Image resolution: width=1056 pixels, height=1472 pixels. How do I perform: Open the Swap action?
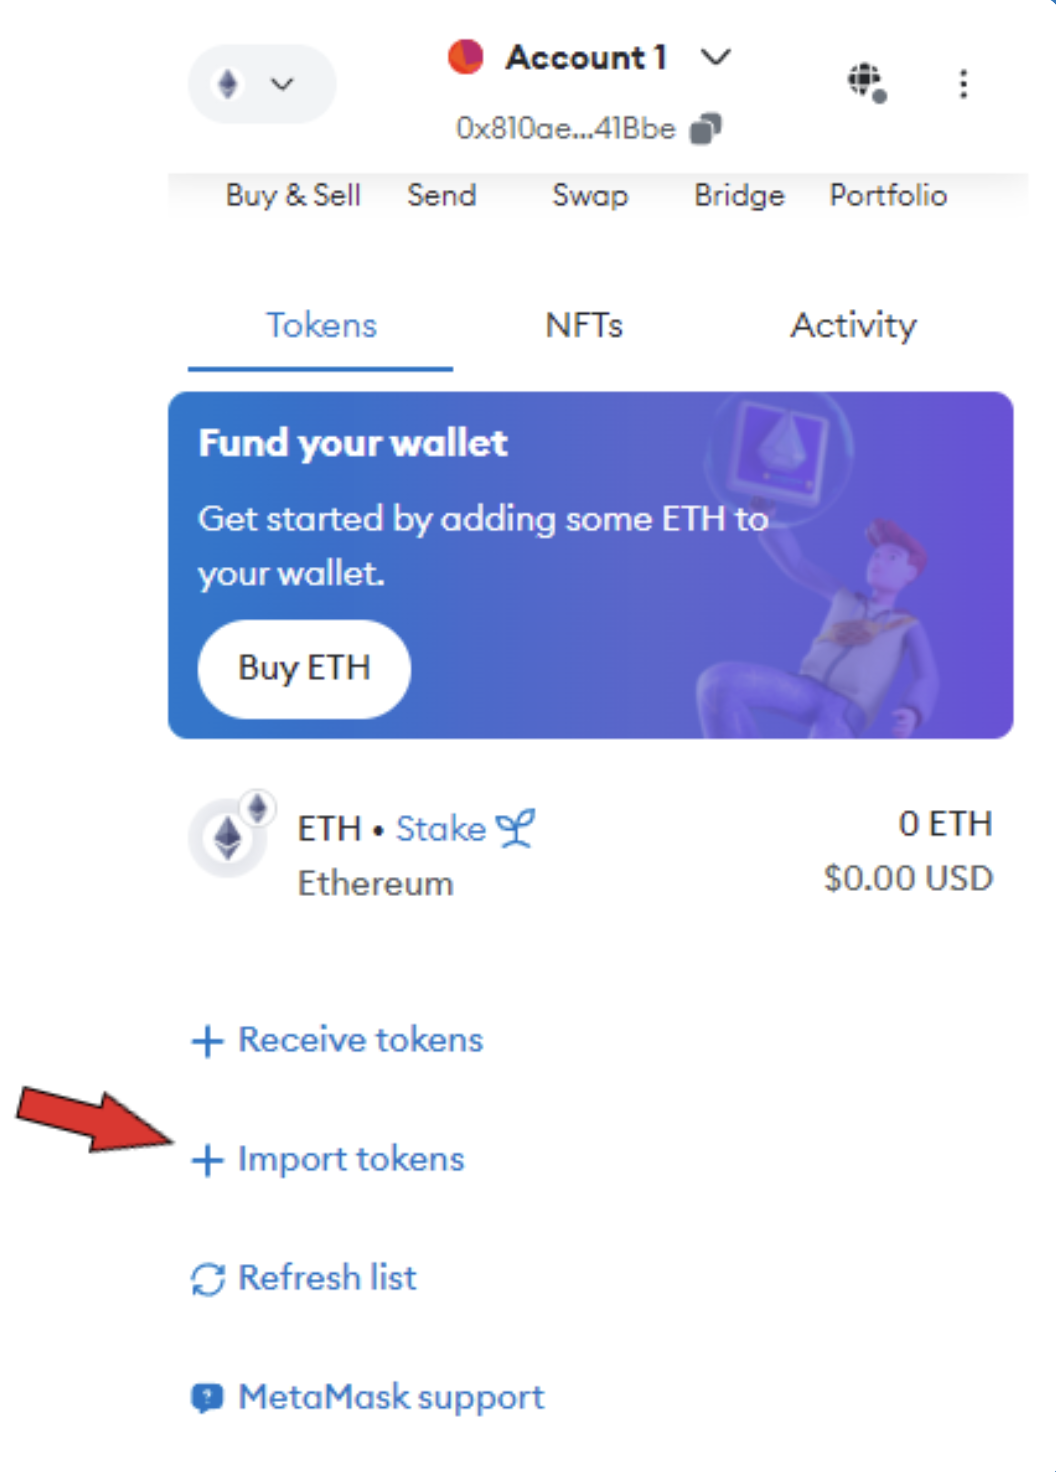click(x=590, y=195)
